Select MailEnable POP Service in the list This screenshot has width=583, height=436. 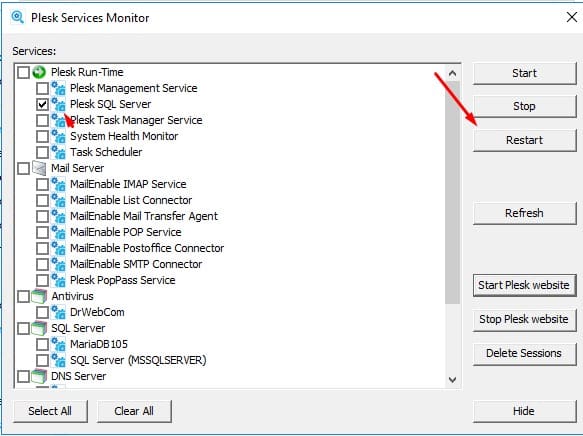click(x=126, y=232)
